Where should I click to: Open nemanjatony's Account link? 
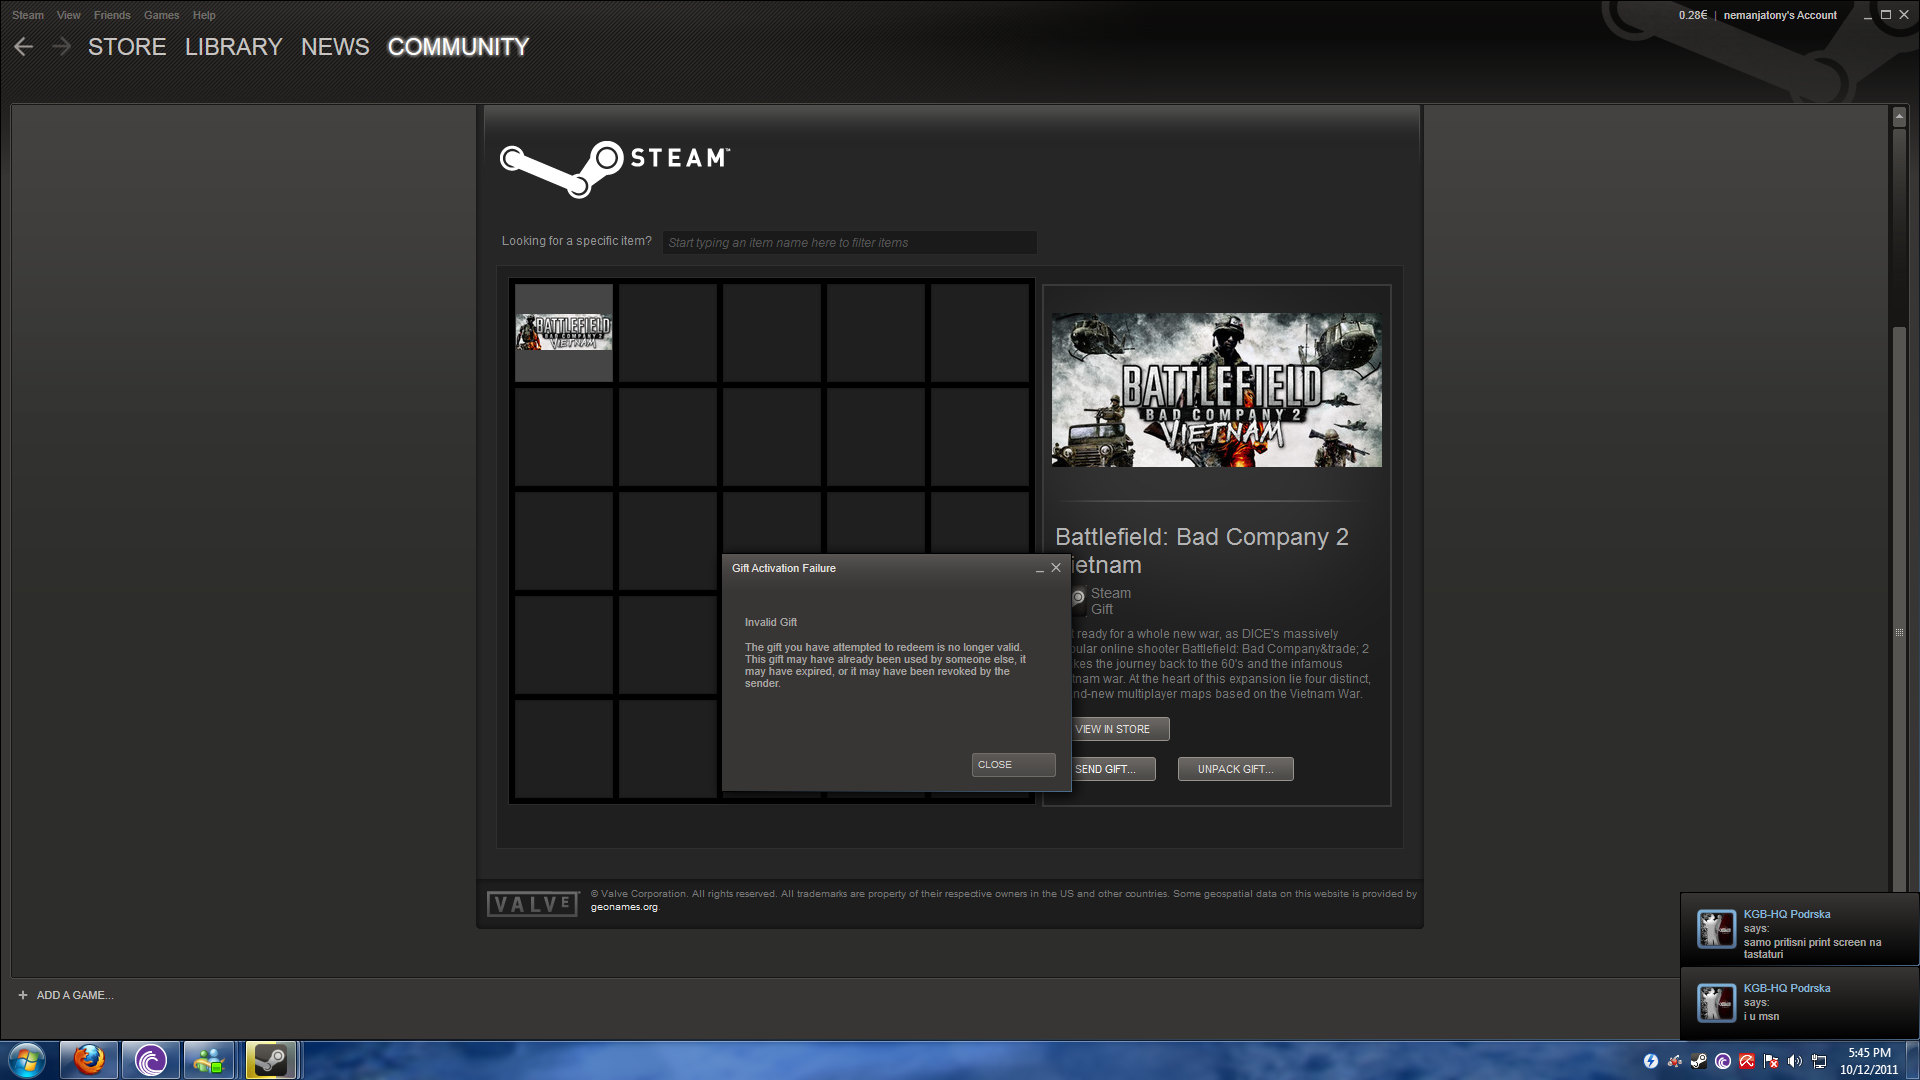(1780, 15)
